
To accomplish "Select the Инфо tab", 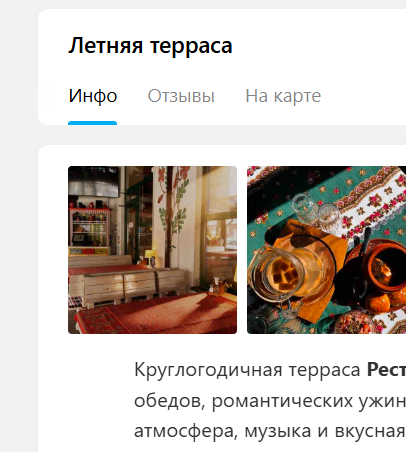I will point(93,96).
